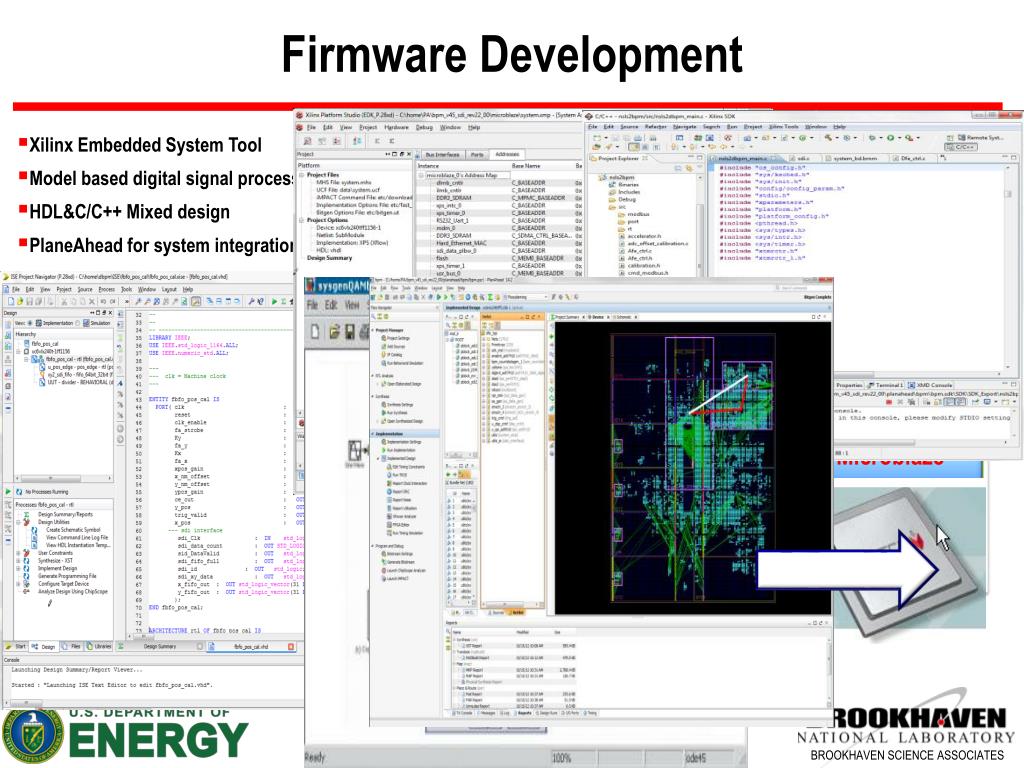
Task: Select Simulation view radio button in ISE
Action: (x=78, y=323)
